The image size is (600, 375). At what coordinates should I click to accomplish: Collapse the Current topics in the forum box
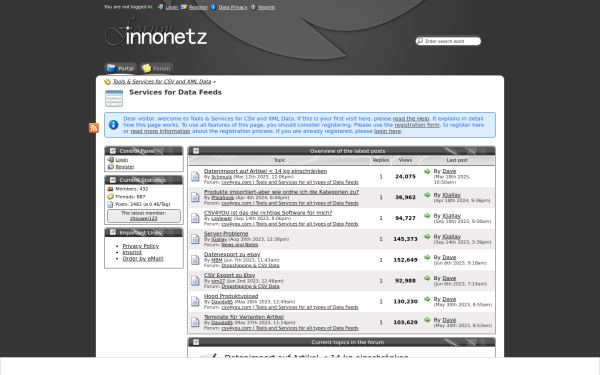(x=196, y=342)
